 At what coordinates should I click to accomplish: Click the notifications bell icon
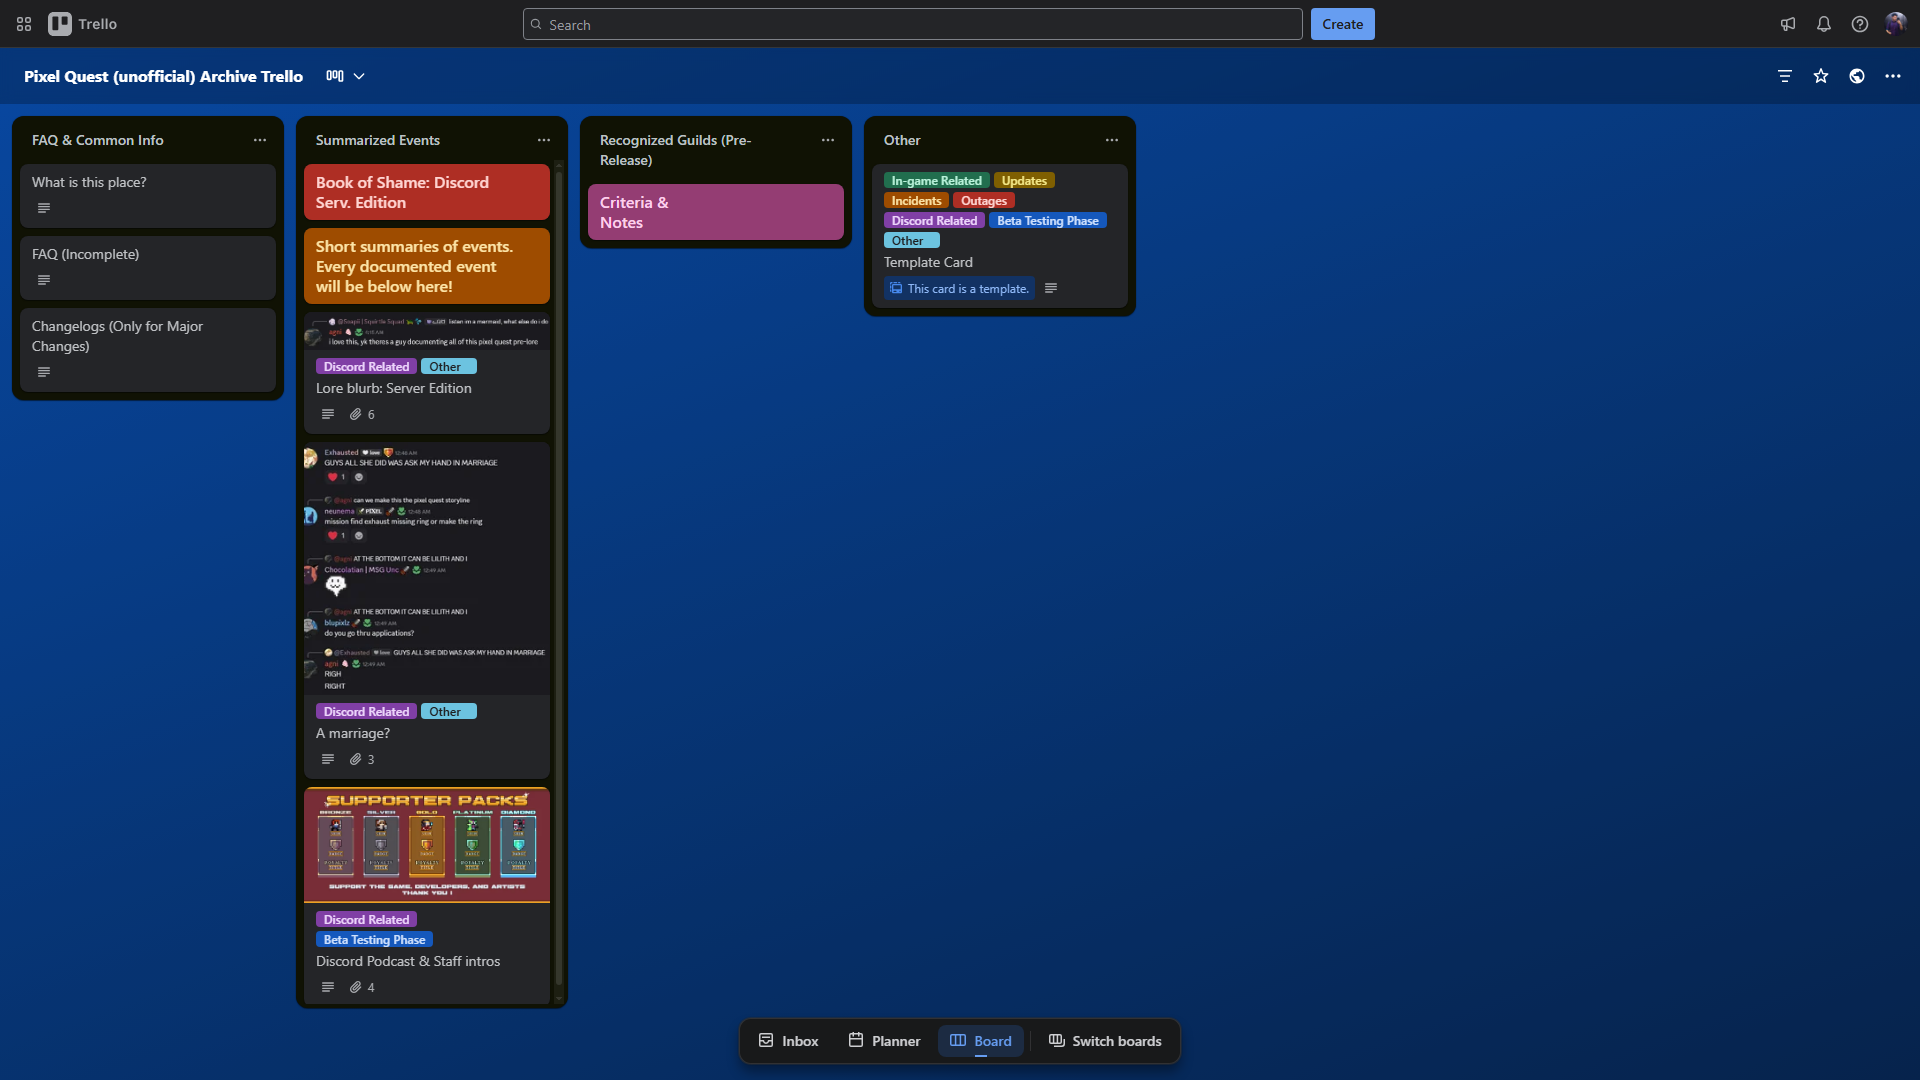[x=1823, y=24]
